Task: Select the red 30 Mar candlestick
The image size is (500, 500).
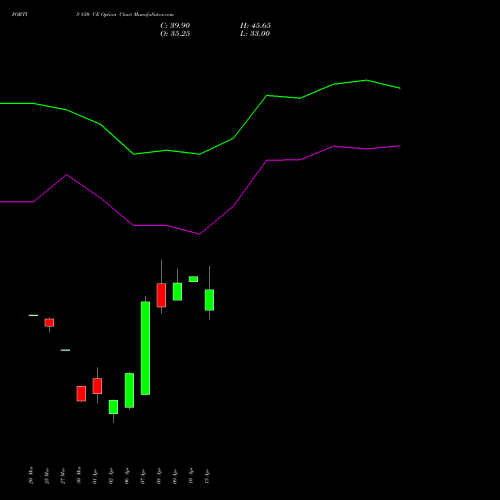Action: [81, 394]
